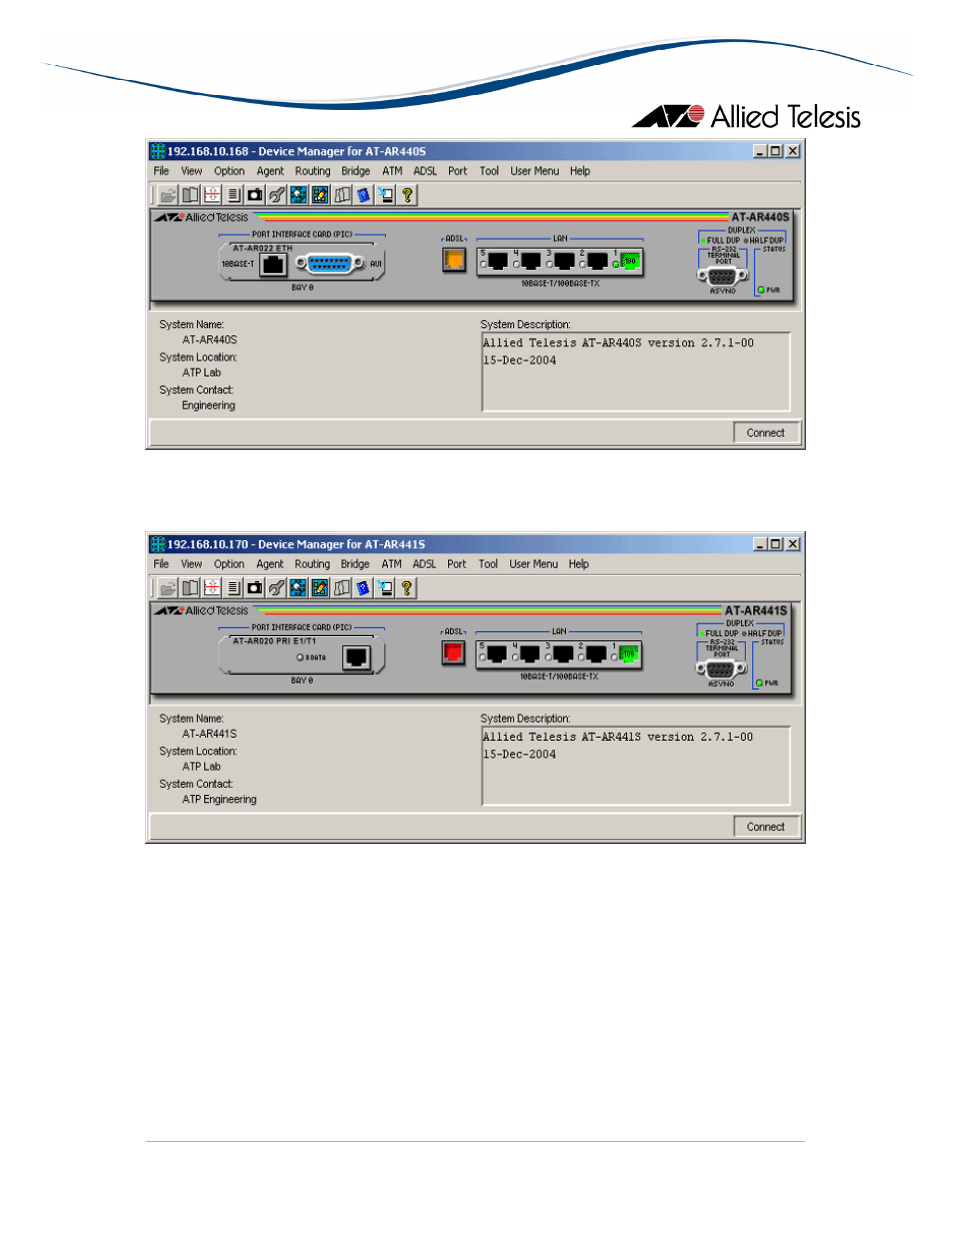Click the camera icon in AT-AR441S toolbar
Screen dimensions: 954x1235
[x=255, y=588]
